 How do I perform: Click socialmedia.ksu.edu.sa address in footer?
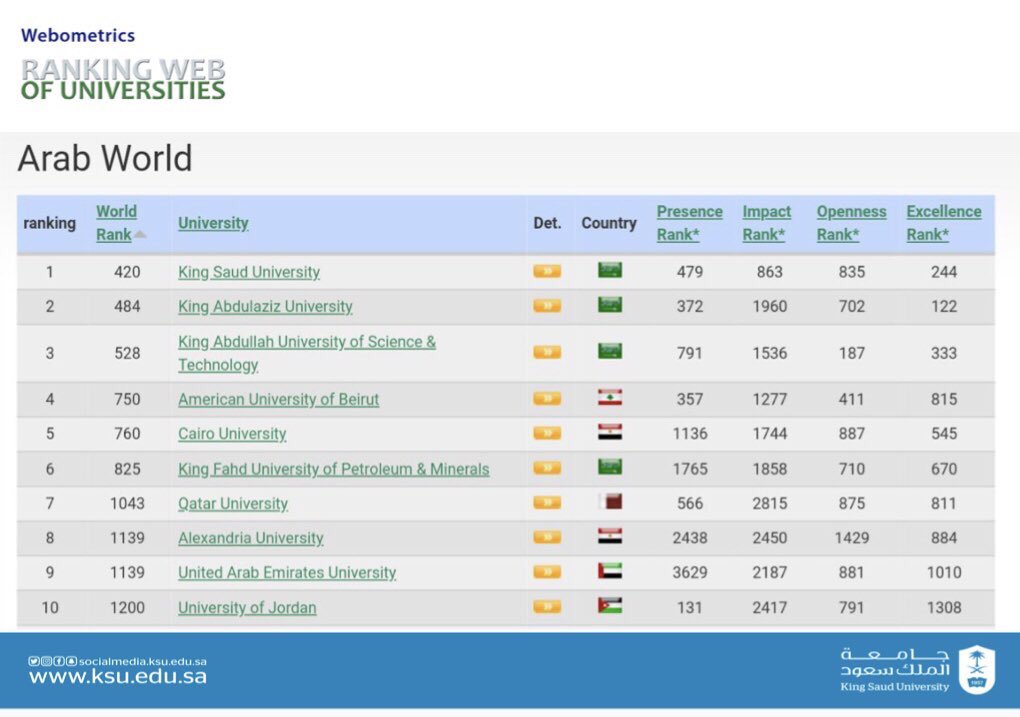(142, 661)
